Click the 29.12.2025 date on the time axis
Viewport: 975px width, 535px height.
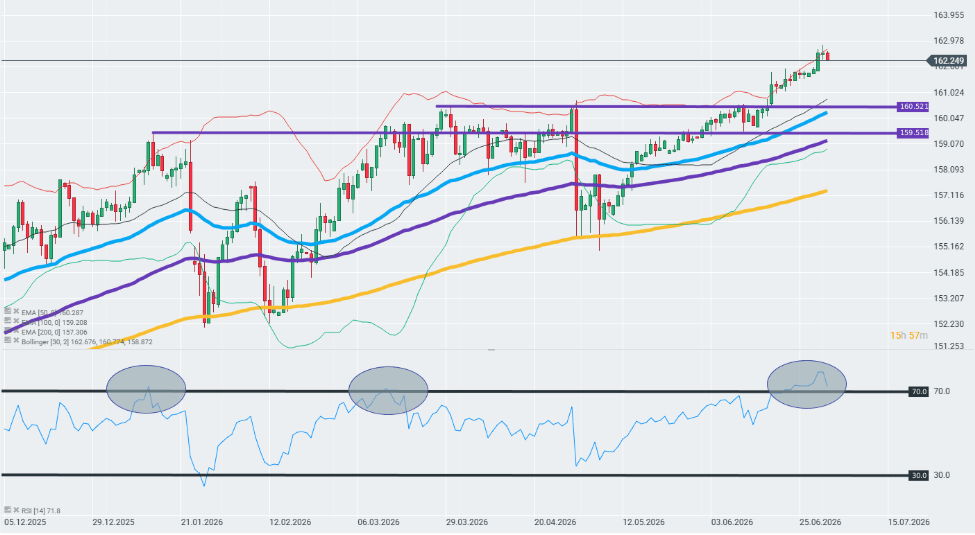coord(113,522)
